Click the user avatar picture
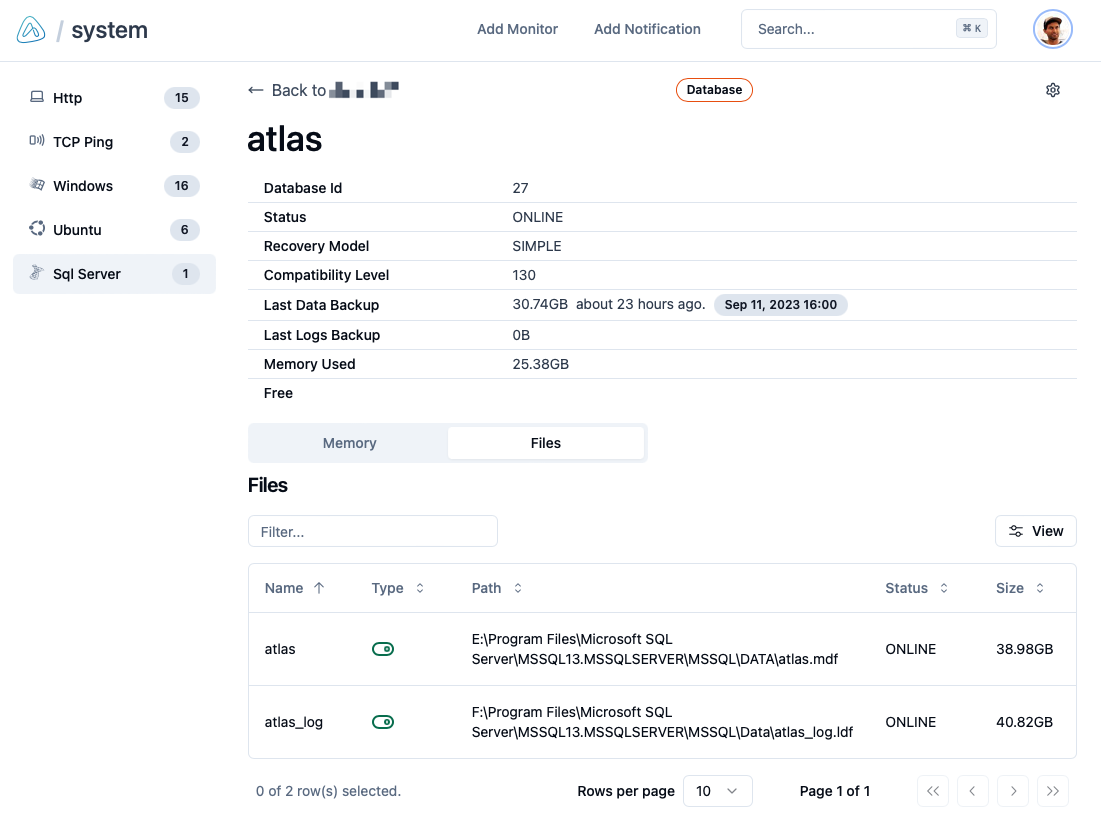 click(x=1052, y=30)
